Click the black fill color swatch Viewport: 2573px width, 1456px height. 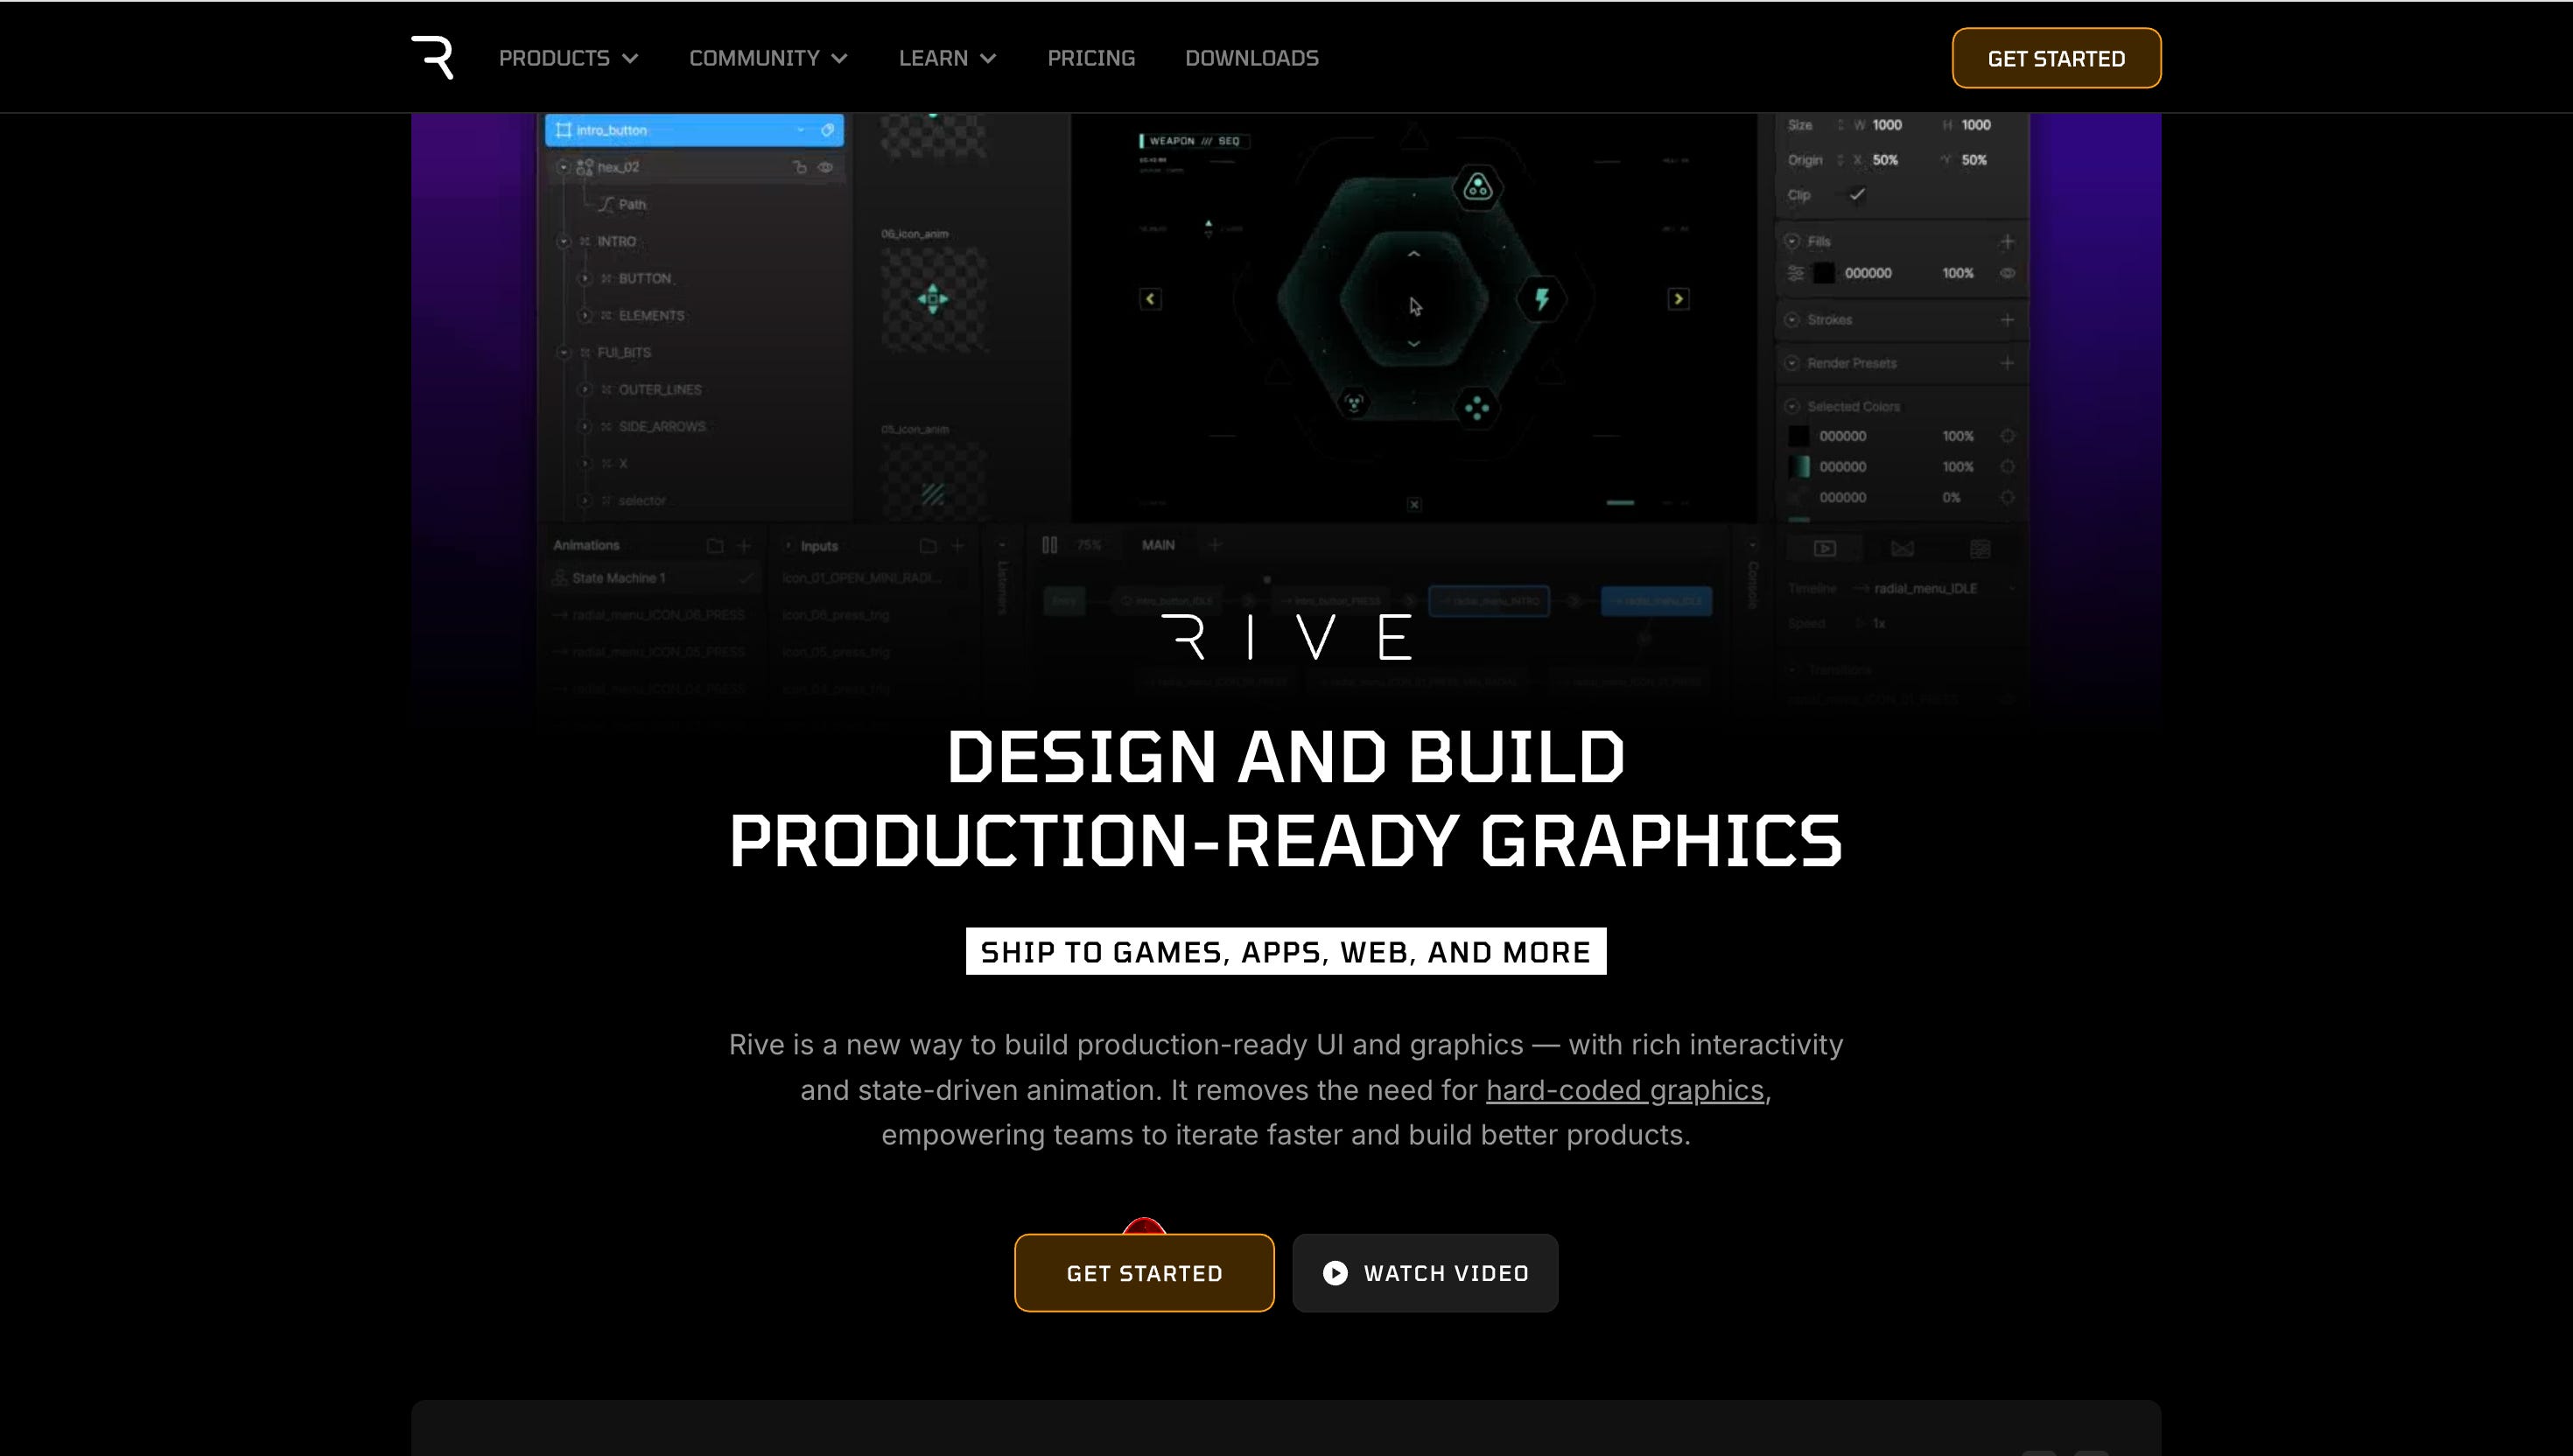1825,273
